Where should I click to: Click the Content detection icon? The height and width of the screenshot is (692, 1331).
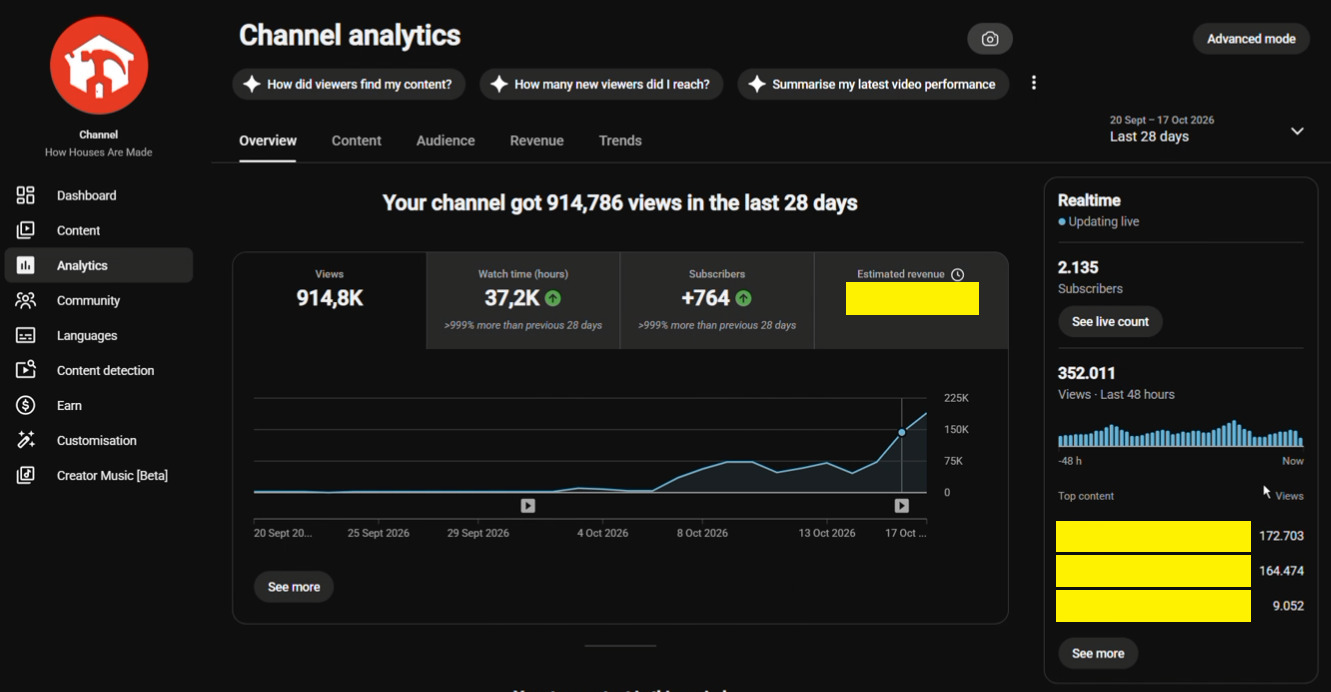[x=26, y=370]
